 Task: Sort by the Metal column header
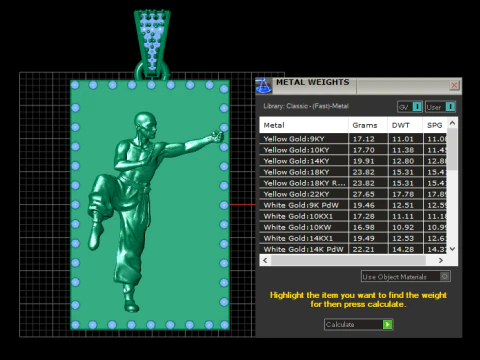[x=304, y=125]
